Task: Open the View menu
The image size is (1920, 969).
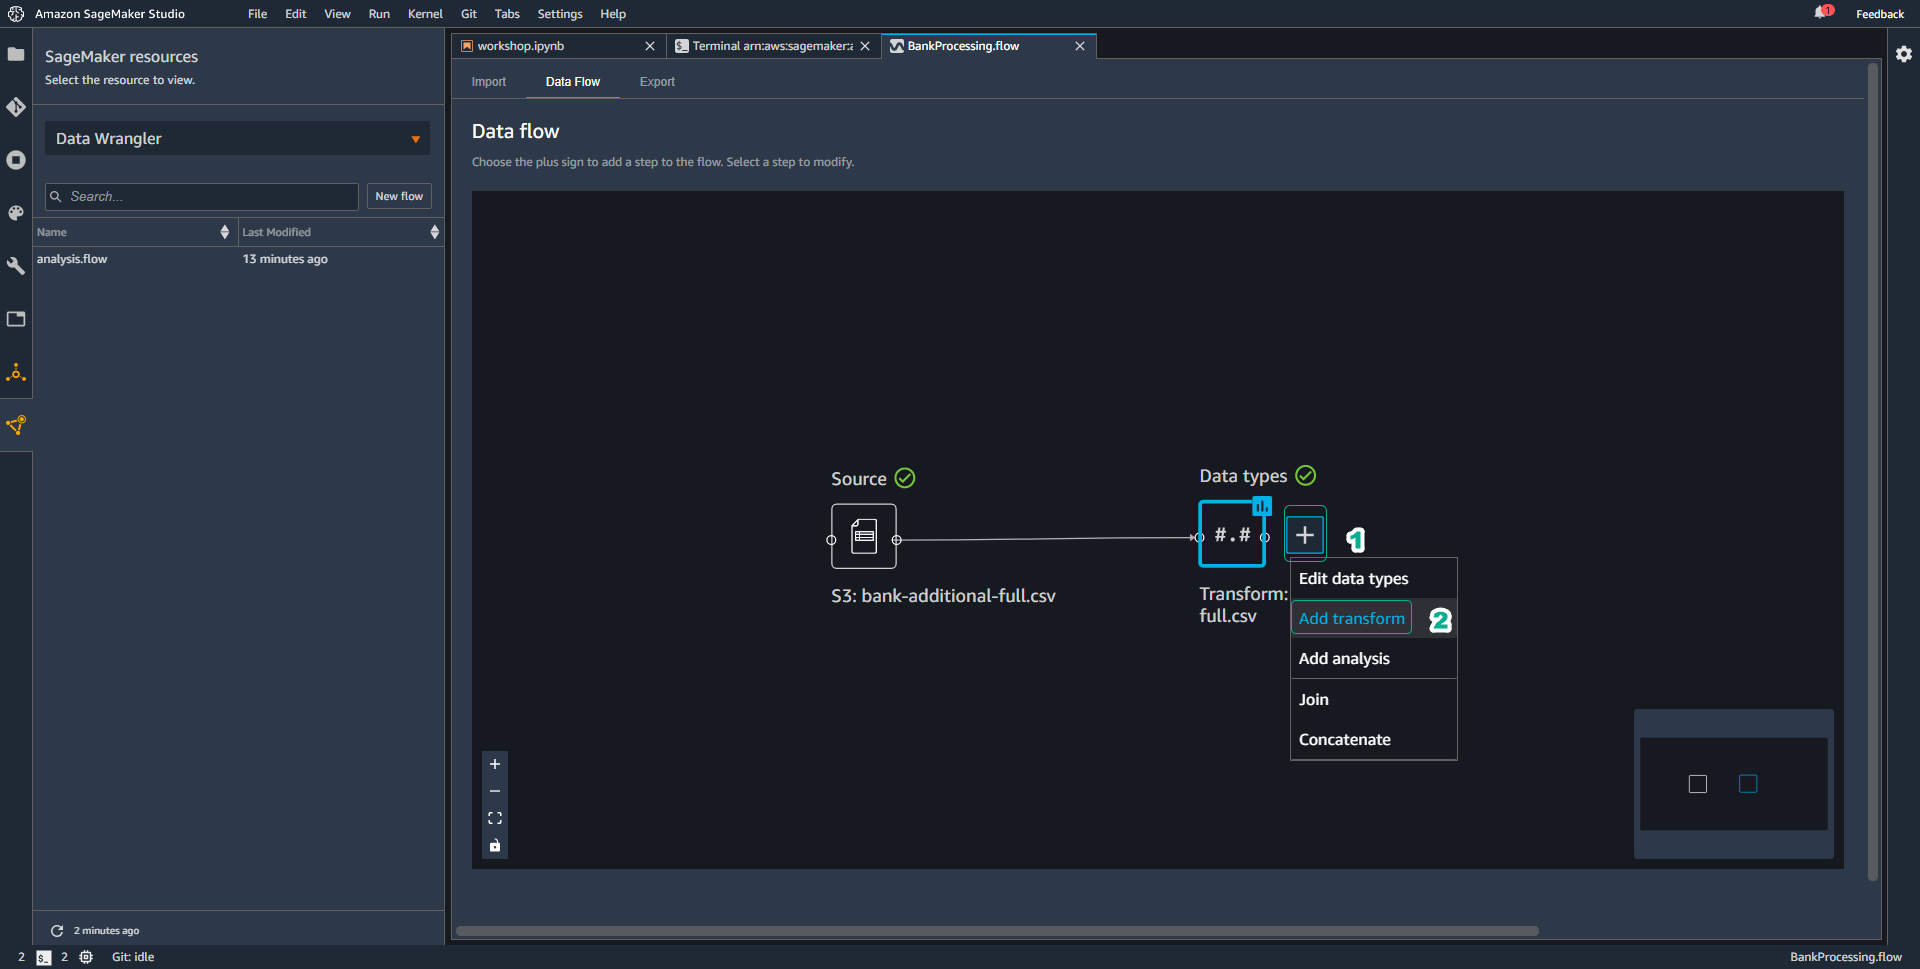Action: [x=337, y=14]
